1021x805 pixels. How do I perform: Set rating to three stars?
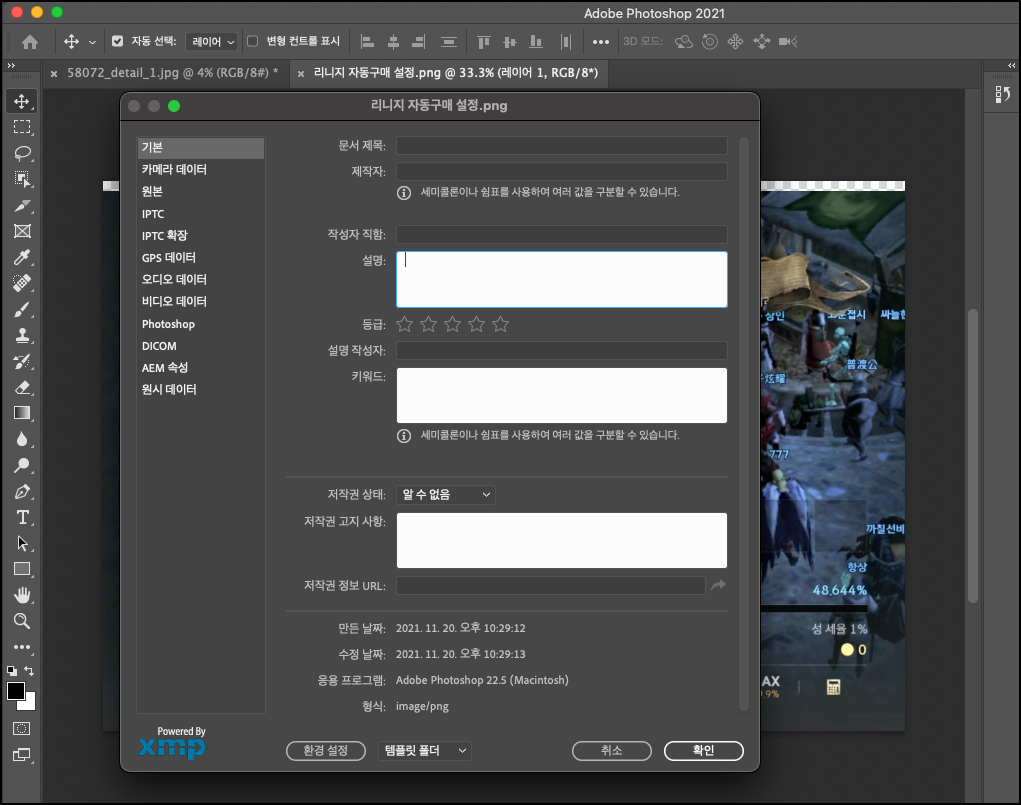coord(453,324)
